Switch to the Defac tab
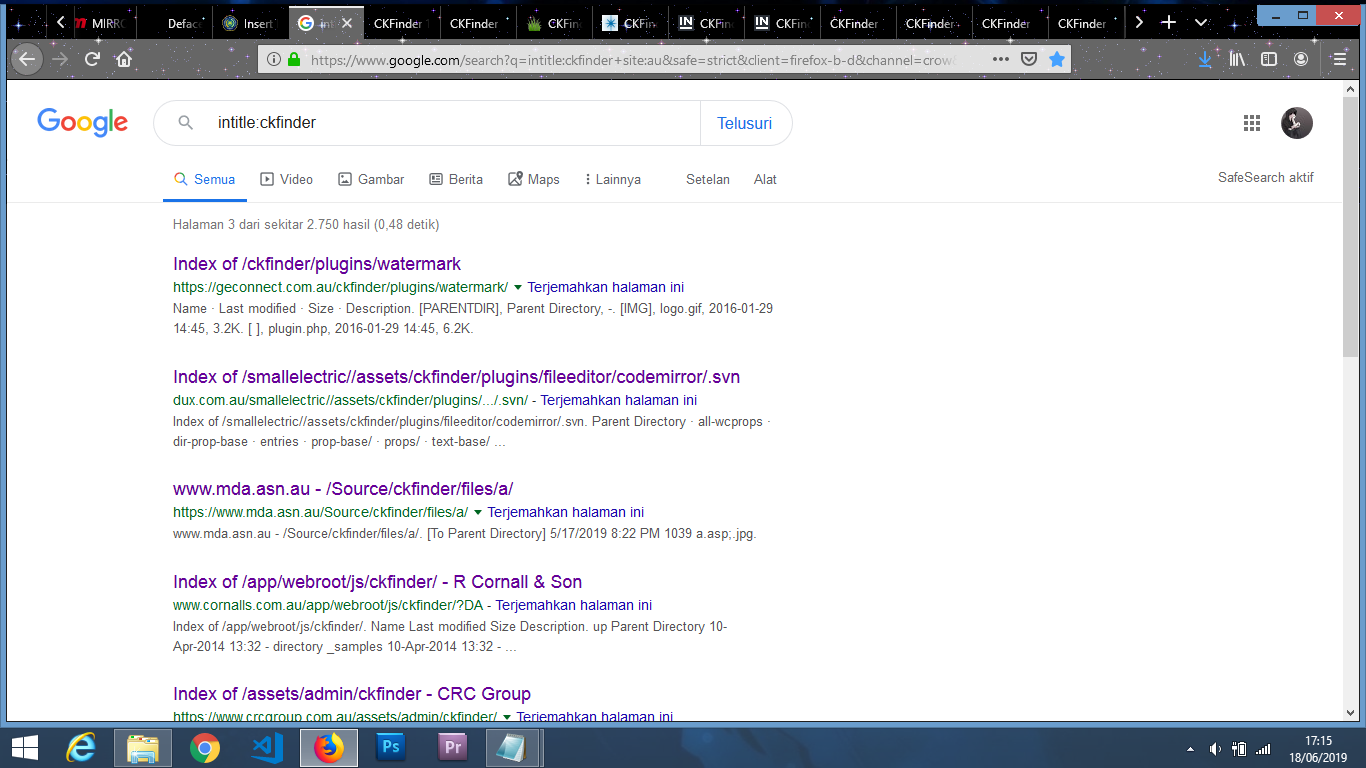This screenshot has height=768, width=1366. [x=175, y=23]
